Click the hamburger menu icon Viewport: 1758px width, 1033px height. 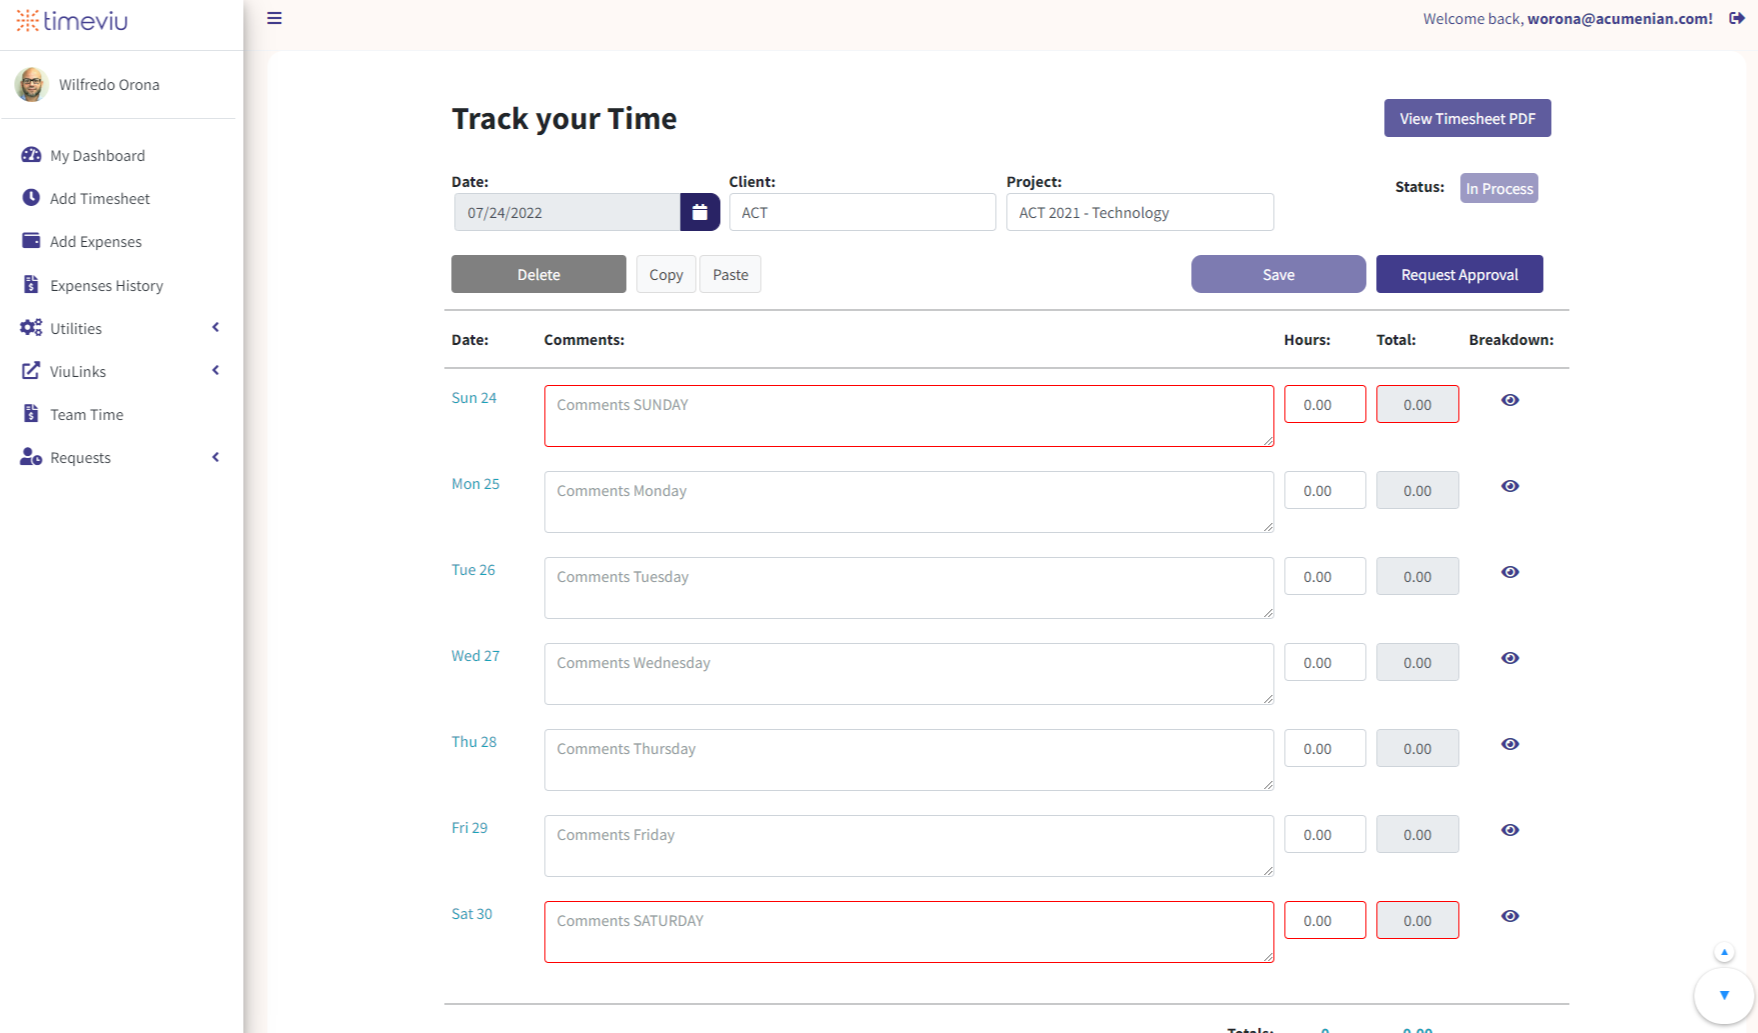coord(274,19)
